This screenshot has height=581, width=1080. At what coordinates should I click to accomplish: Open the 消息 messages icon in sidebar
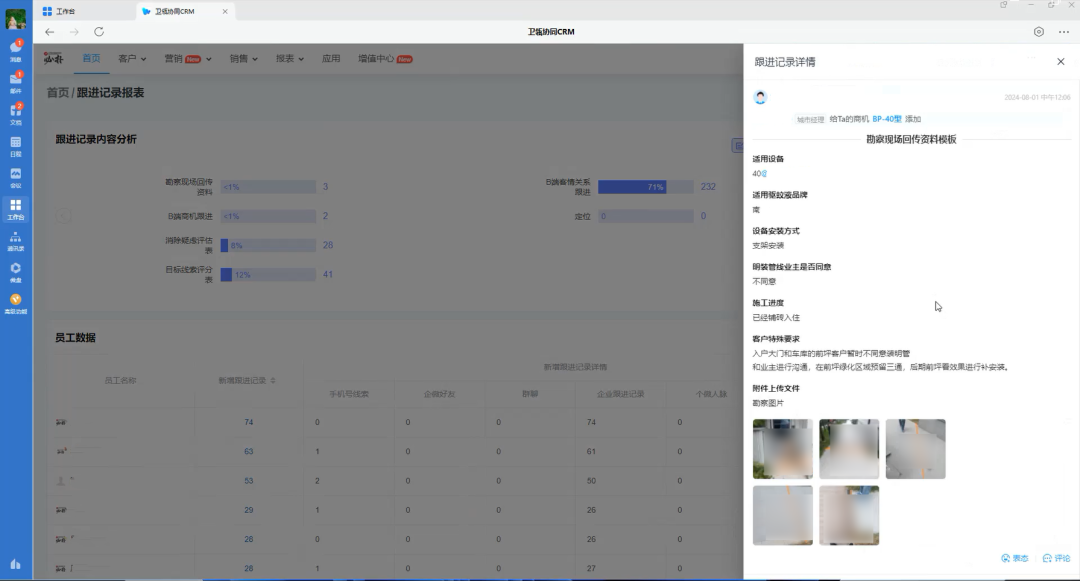click(x=15, y=50)
